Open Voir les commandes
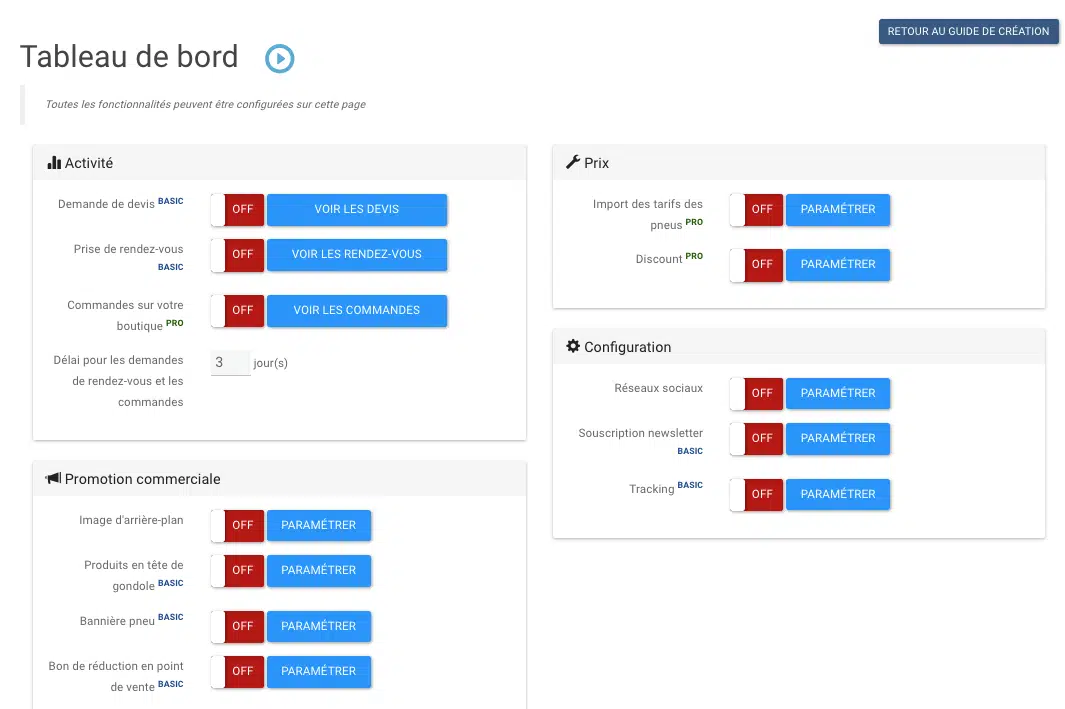 [357, 310]
